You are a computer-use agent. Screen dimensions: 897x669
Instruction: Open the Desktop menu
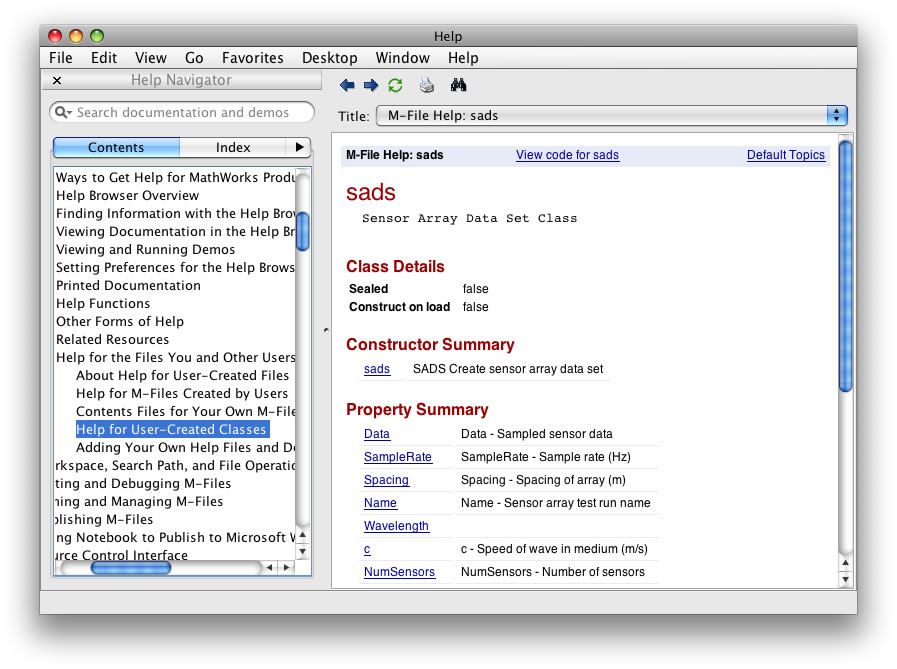[329, 58]
